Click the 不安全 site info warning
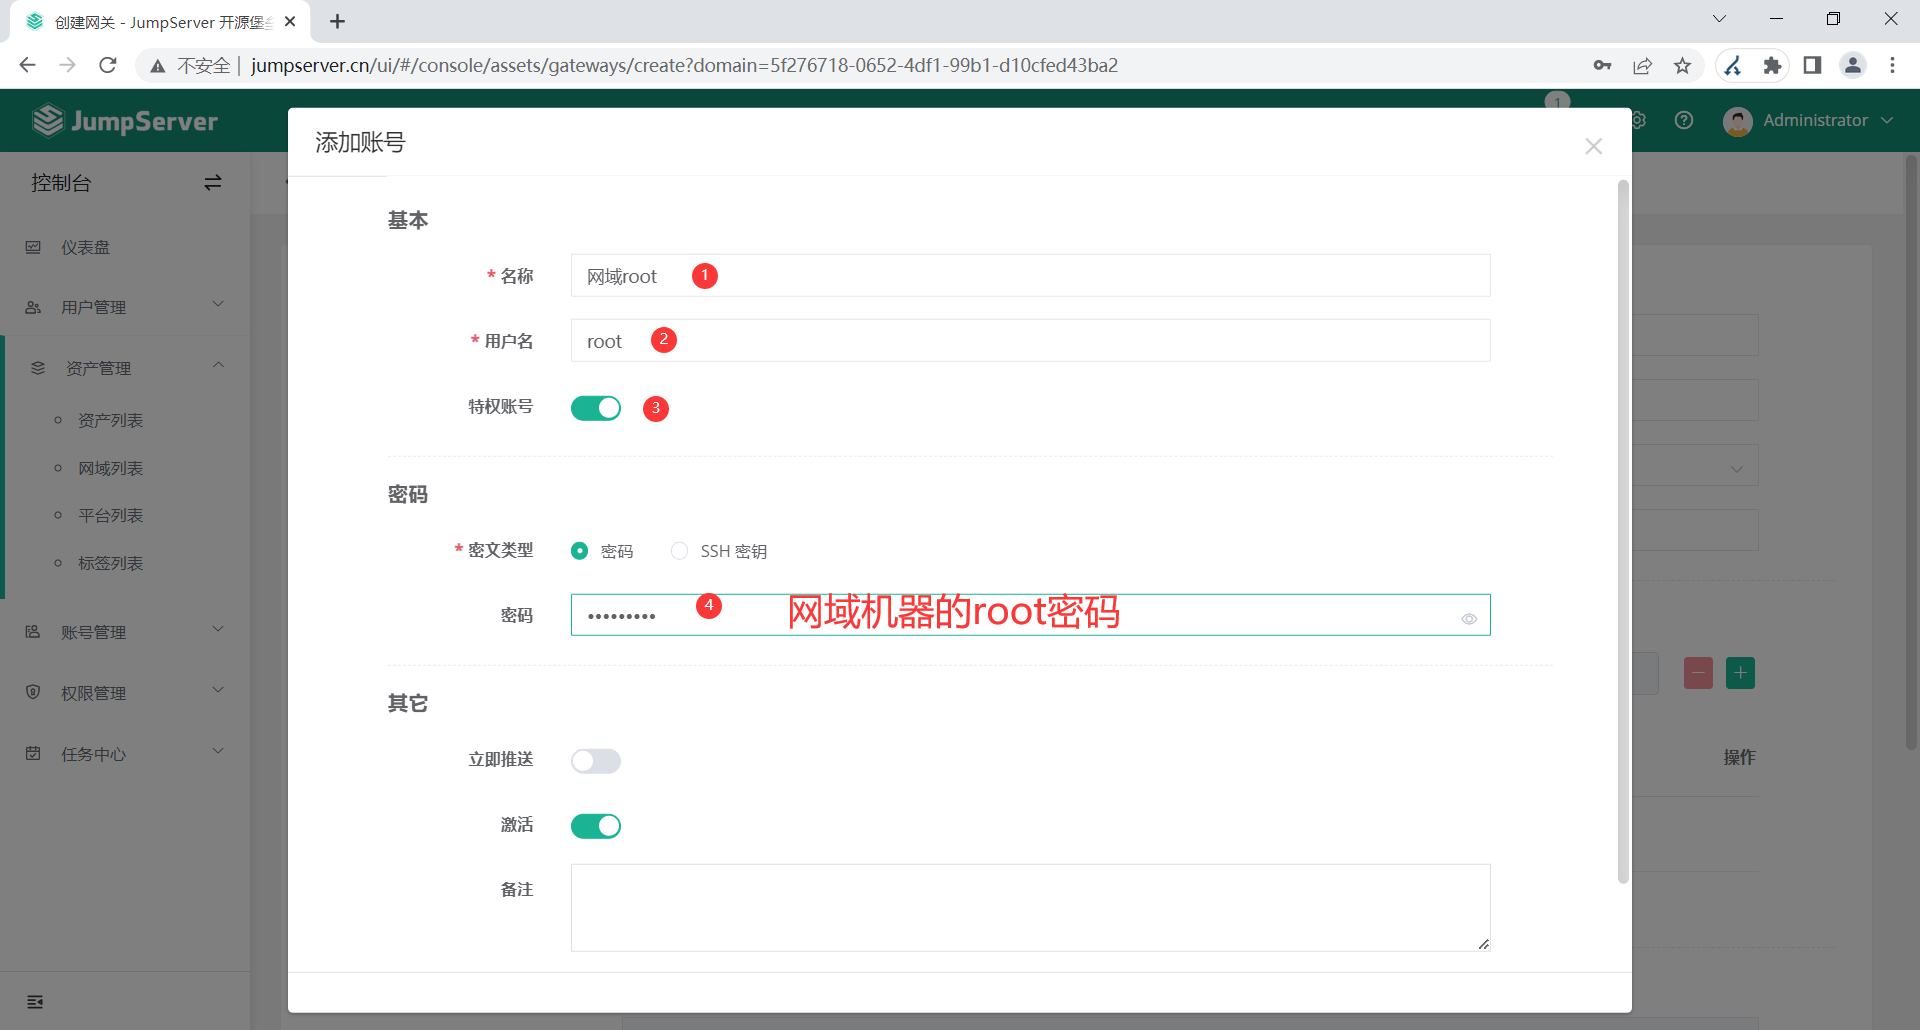 click(190, 65)
